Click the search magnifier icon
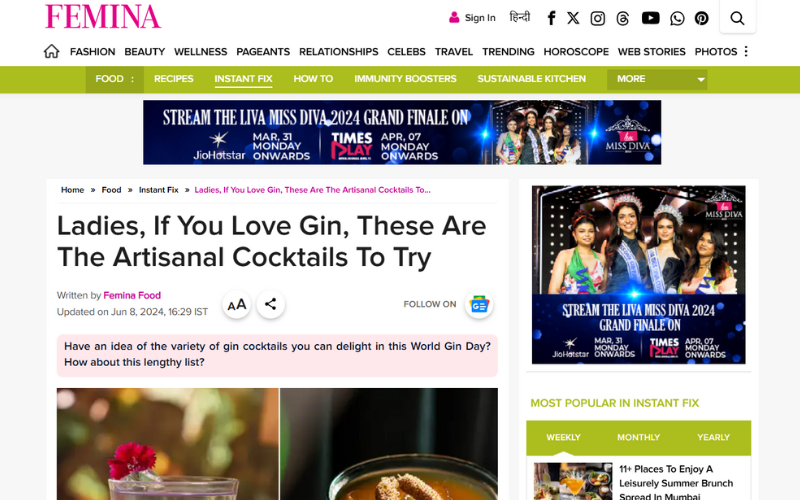The width and height of the screenshot is (800, 500). 737,18
